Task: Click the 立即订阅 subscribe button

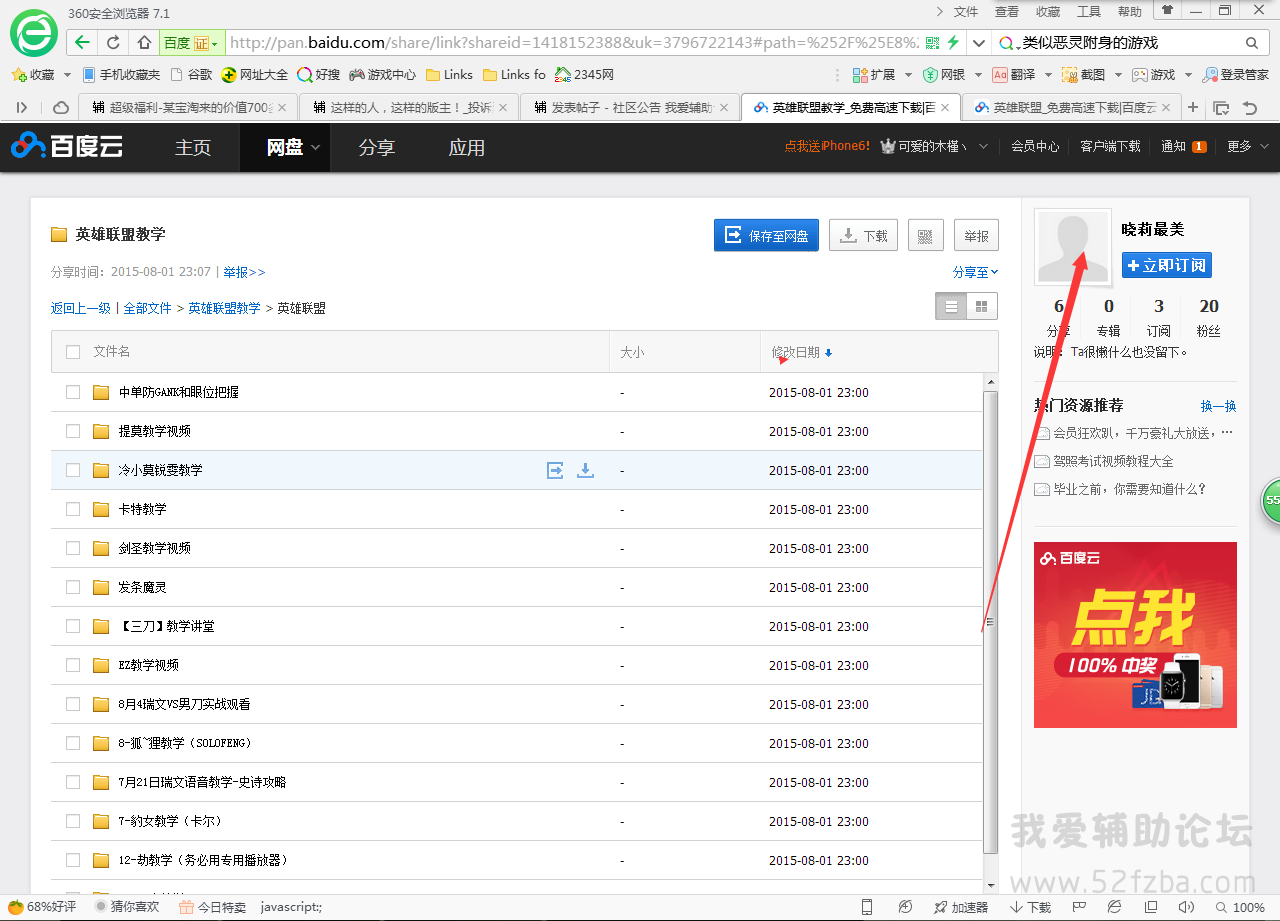Action: click(x=1167, y=265)
